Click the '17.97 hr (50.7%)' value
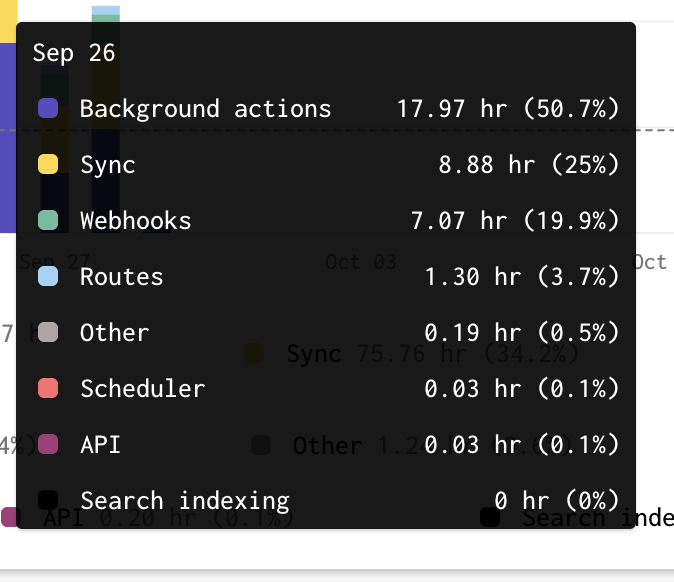Screen dimensions: 674x582 tap(508, 108)
